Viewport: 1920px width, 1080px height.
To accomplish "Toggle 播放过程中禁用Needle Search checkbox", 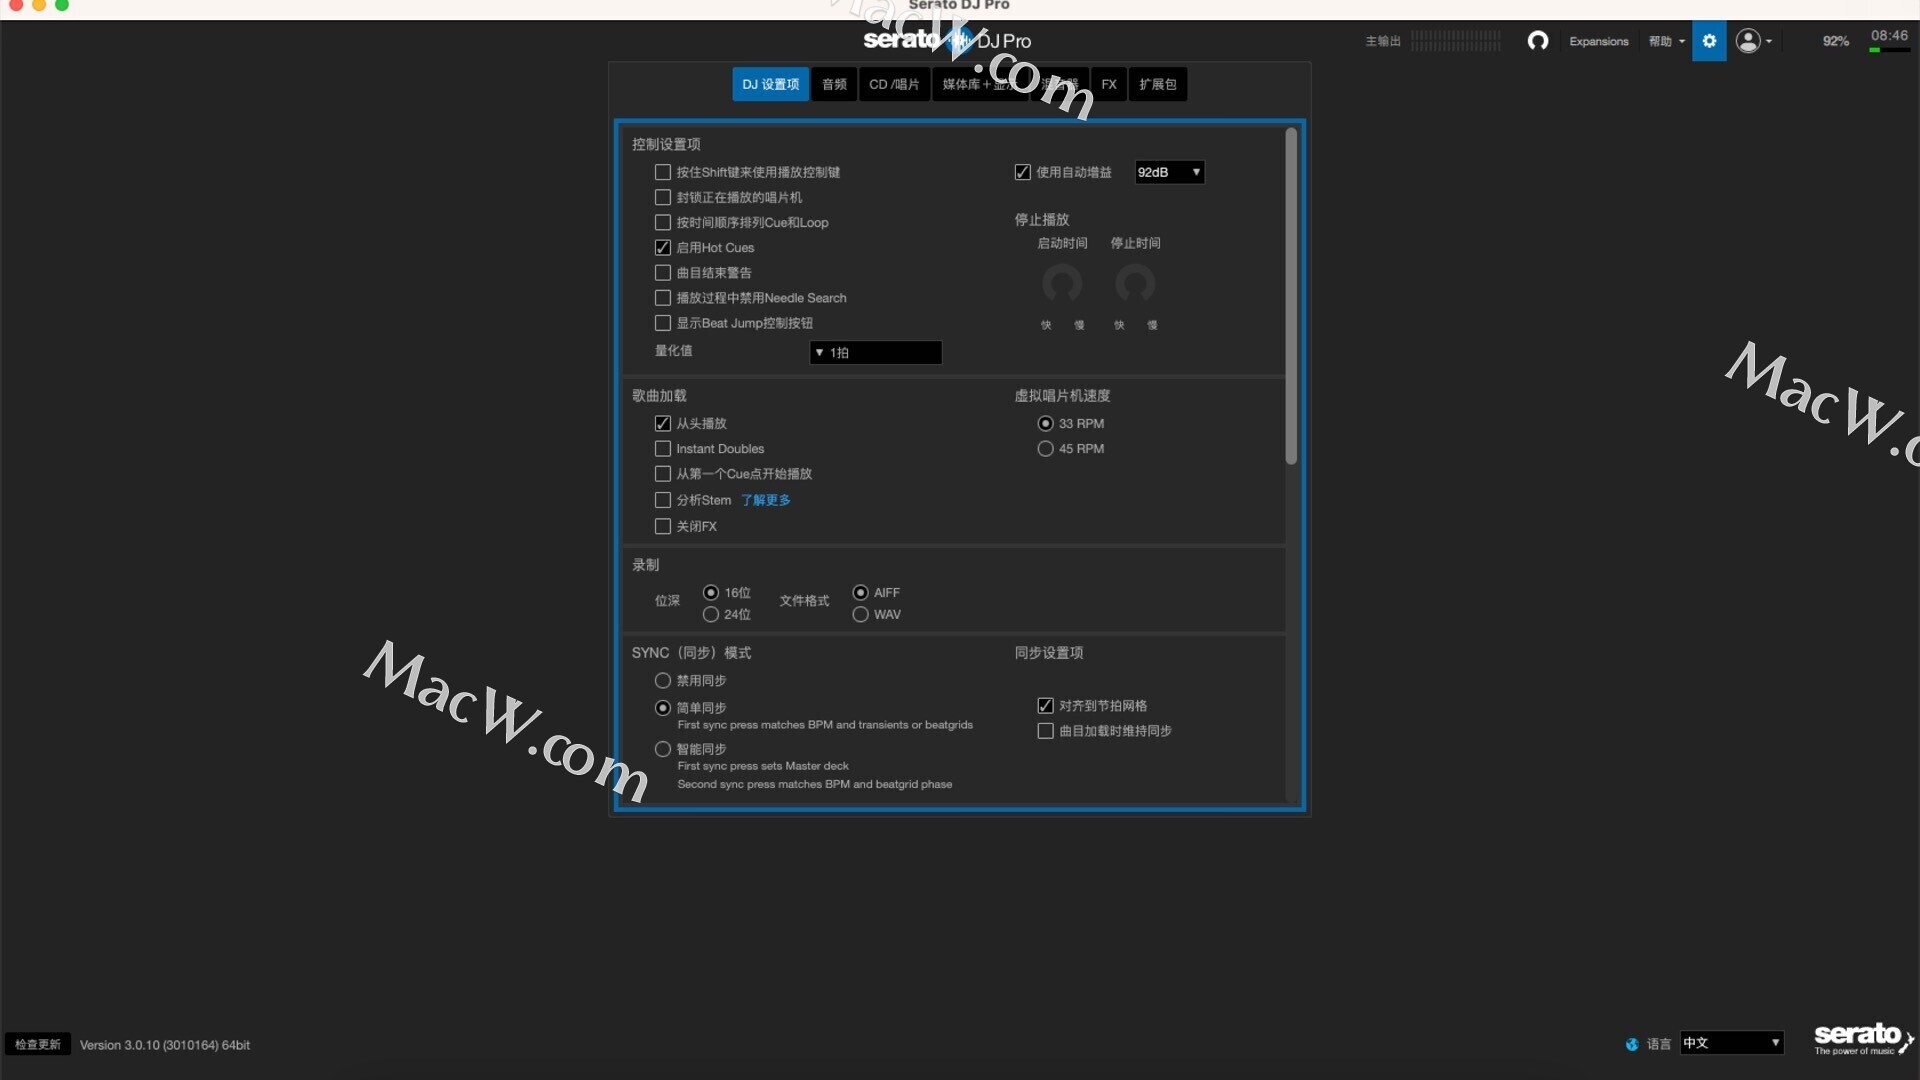I will 662,298.
